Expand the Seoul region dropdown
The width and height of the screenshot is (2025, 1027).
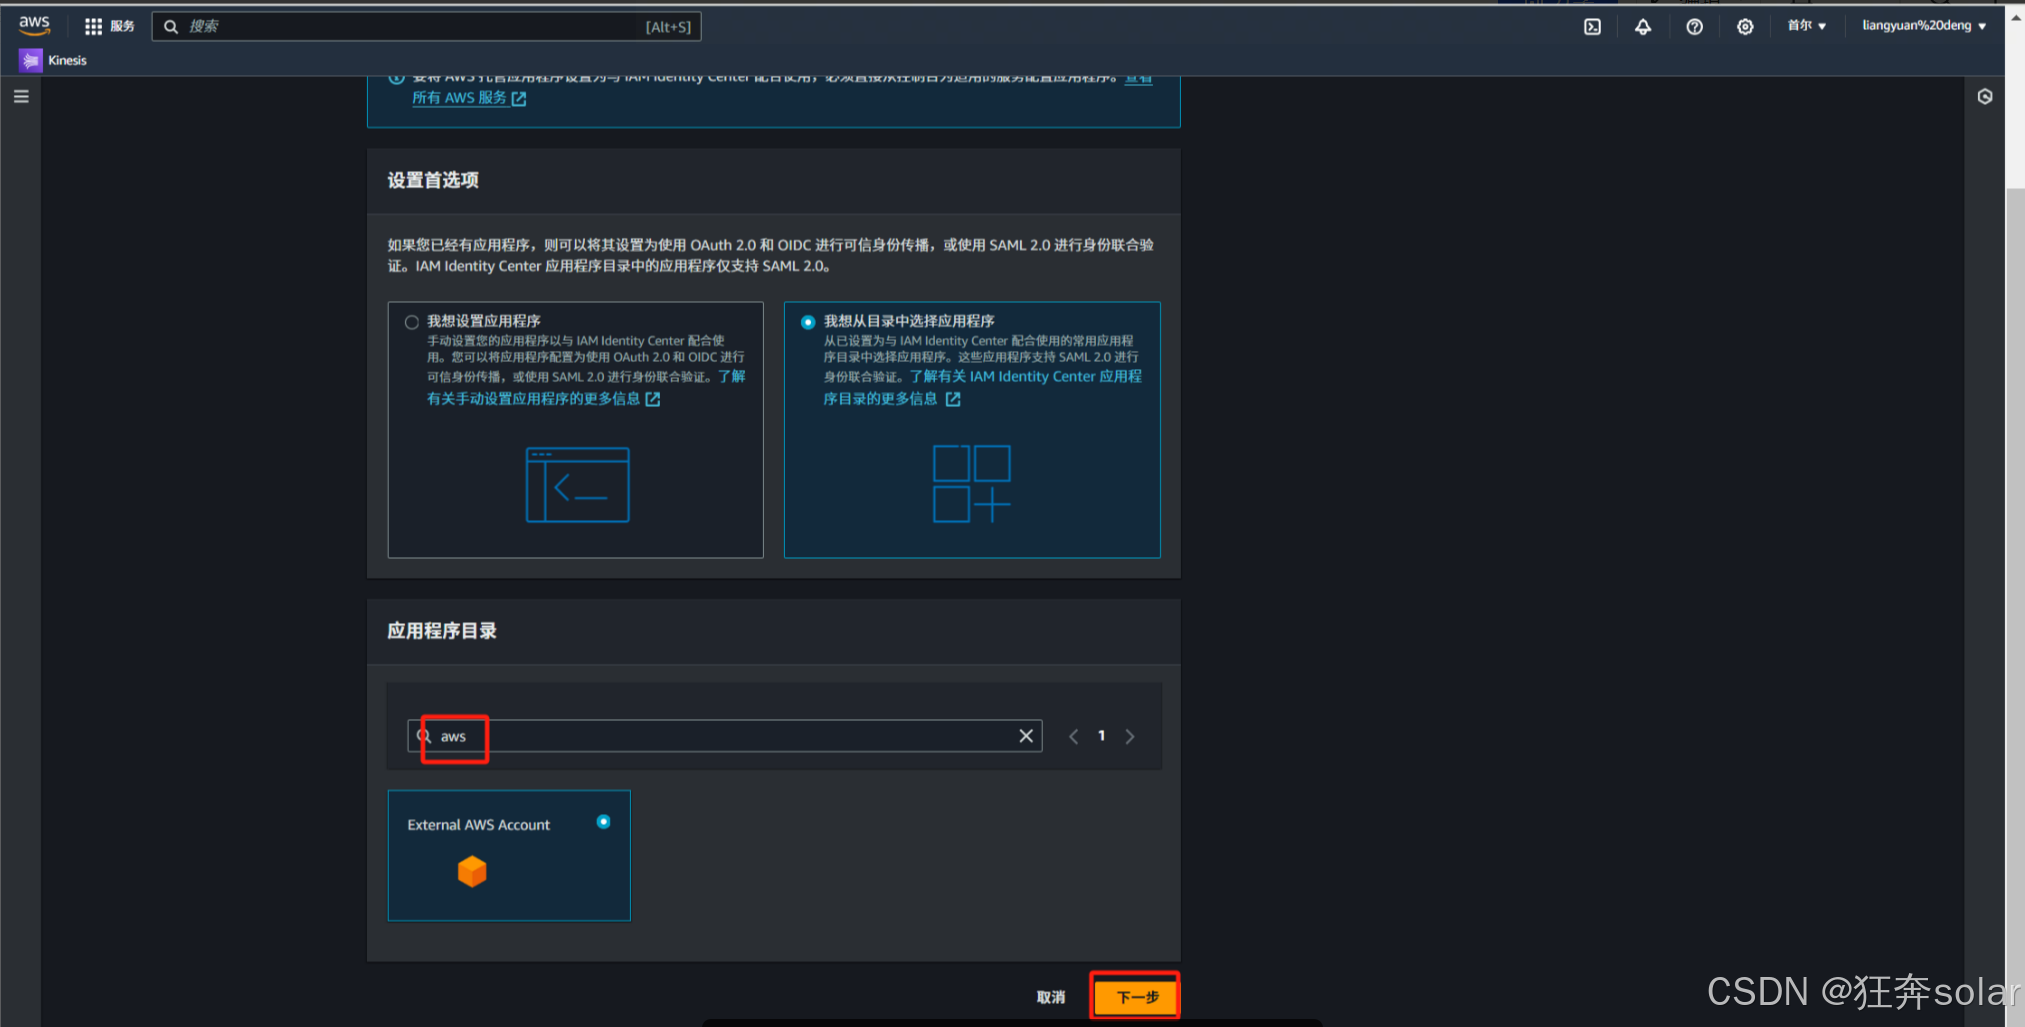(x=1806, y=26)
